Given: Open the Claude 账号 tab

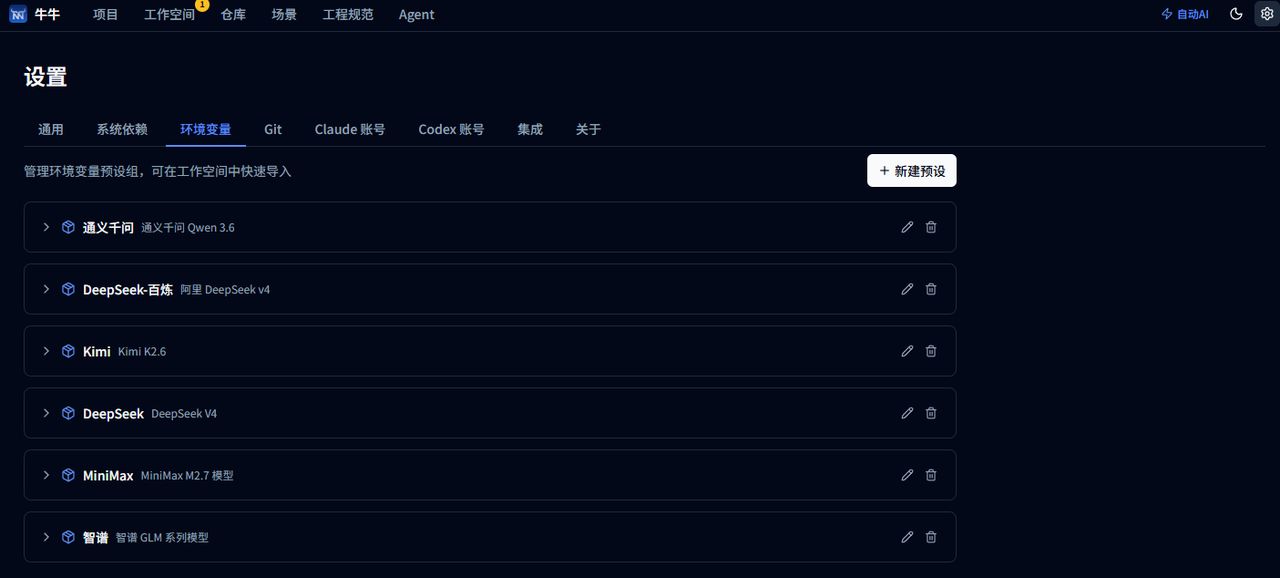Looking at the screenshot, I should tap(350, 130).
